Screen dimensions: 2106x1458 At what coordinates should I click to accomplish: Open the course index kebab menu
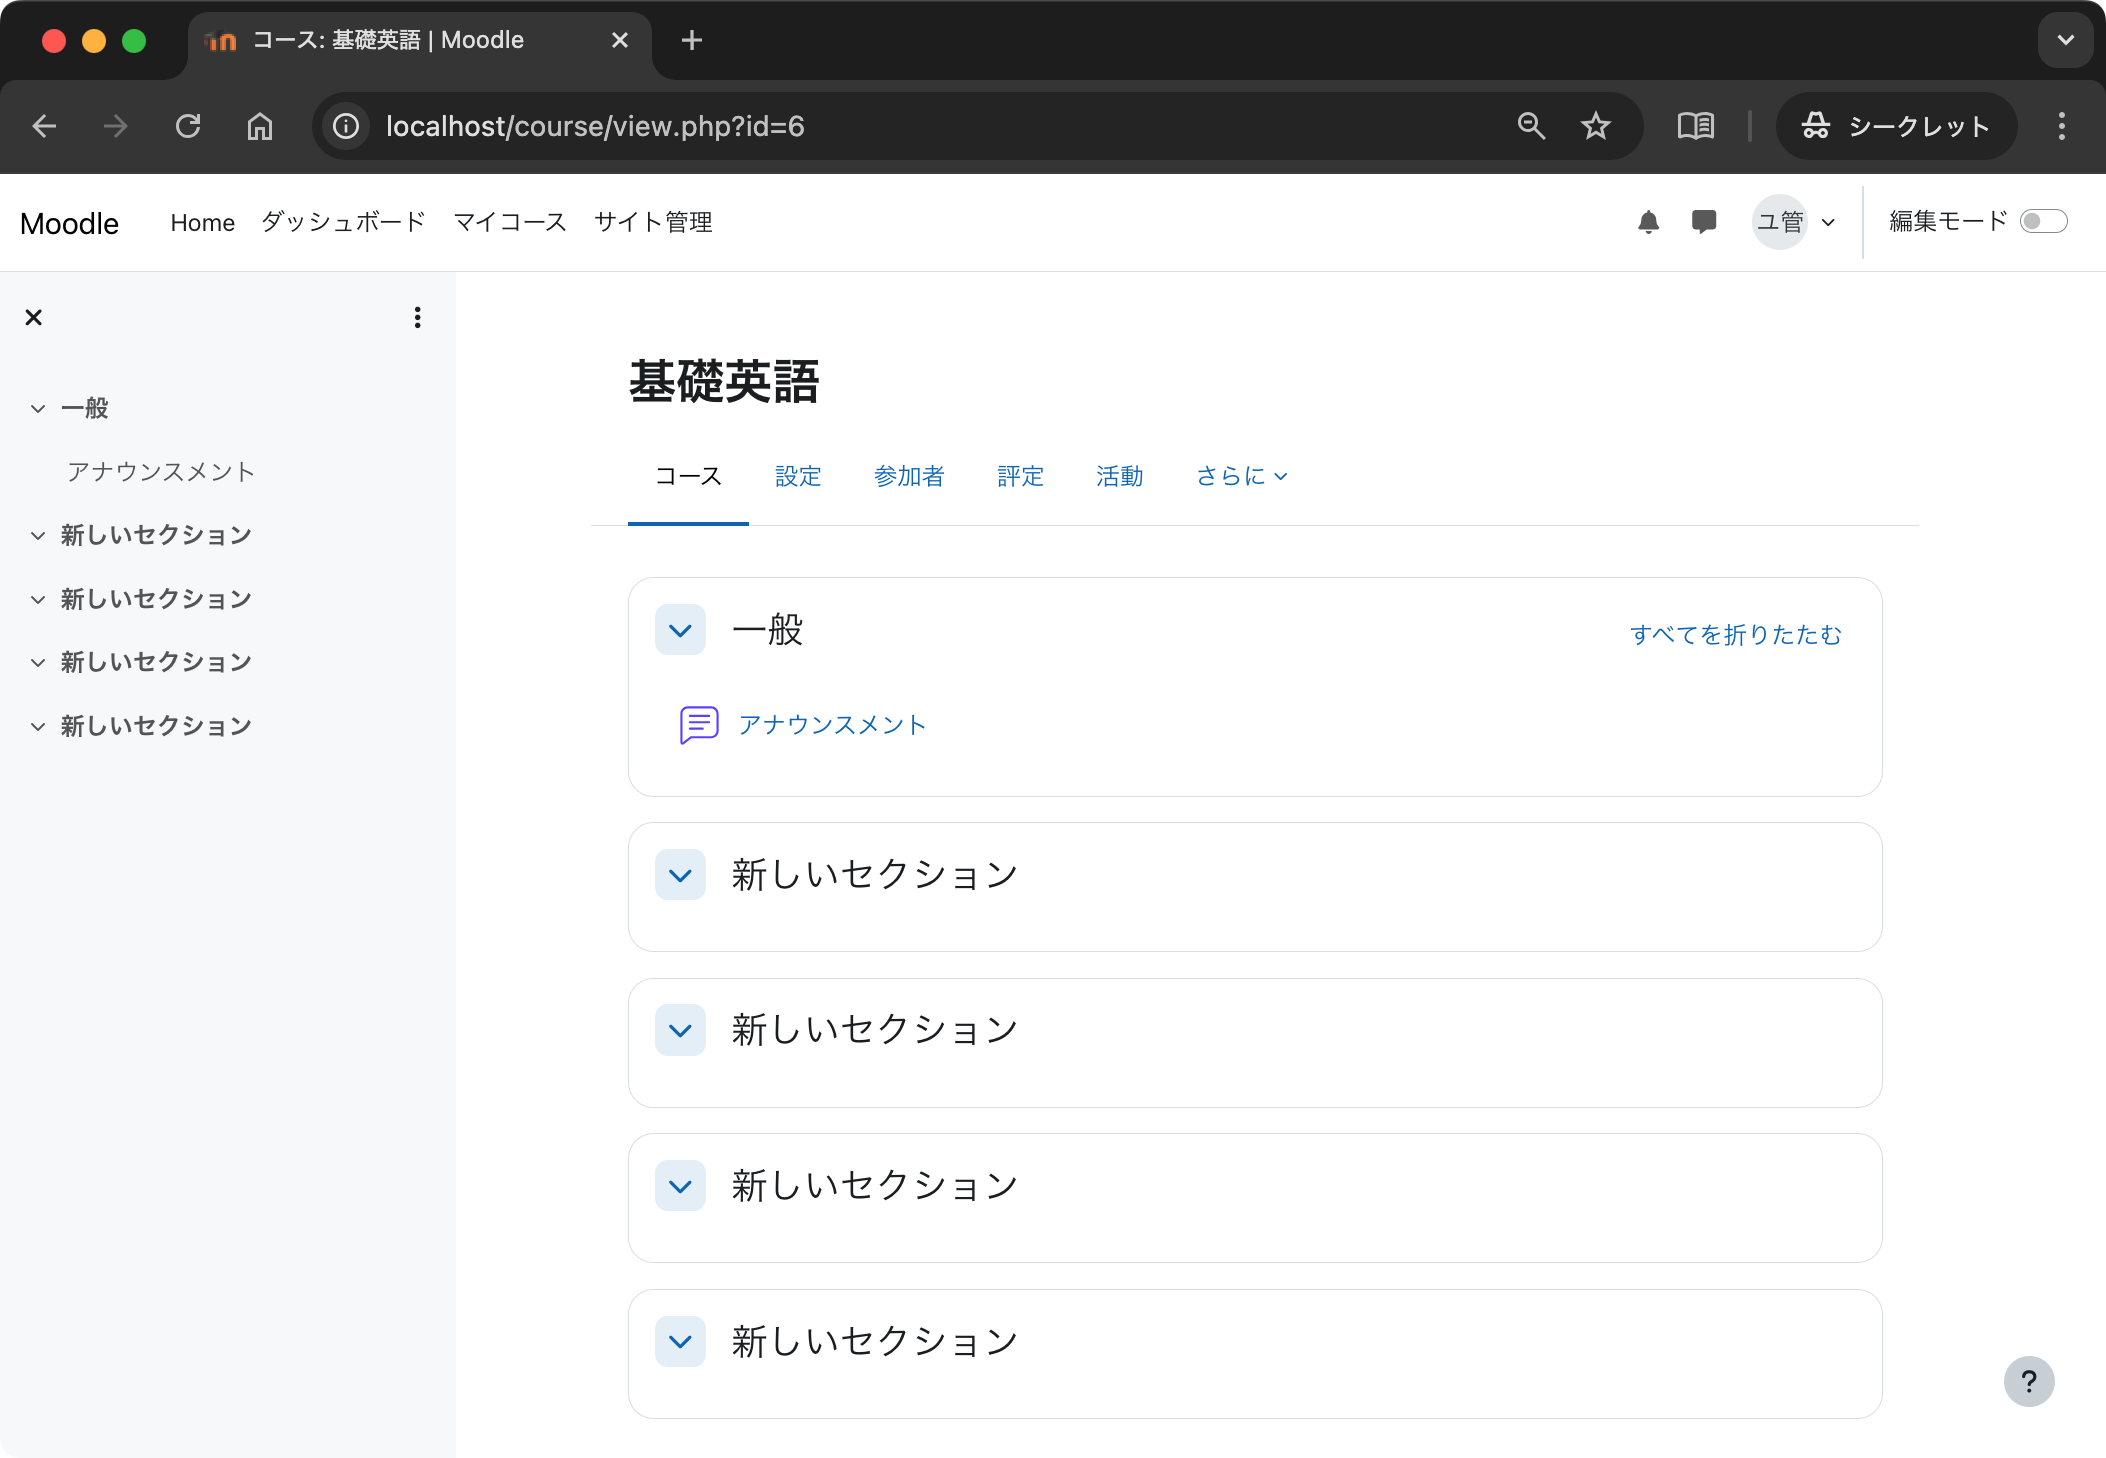pos(417,317)
